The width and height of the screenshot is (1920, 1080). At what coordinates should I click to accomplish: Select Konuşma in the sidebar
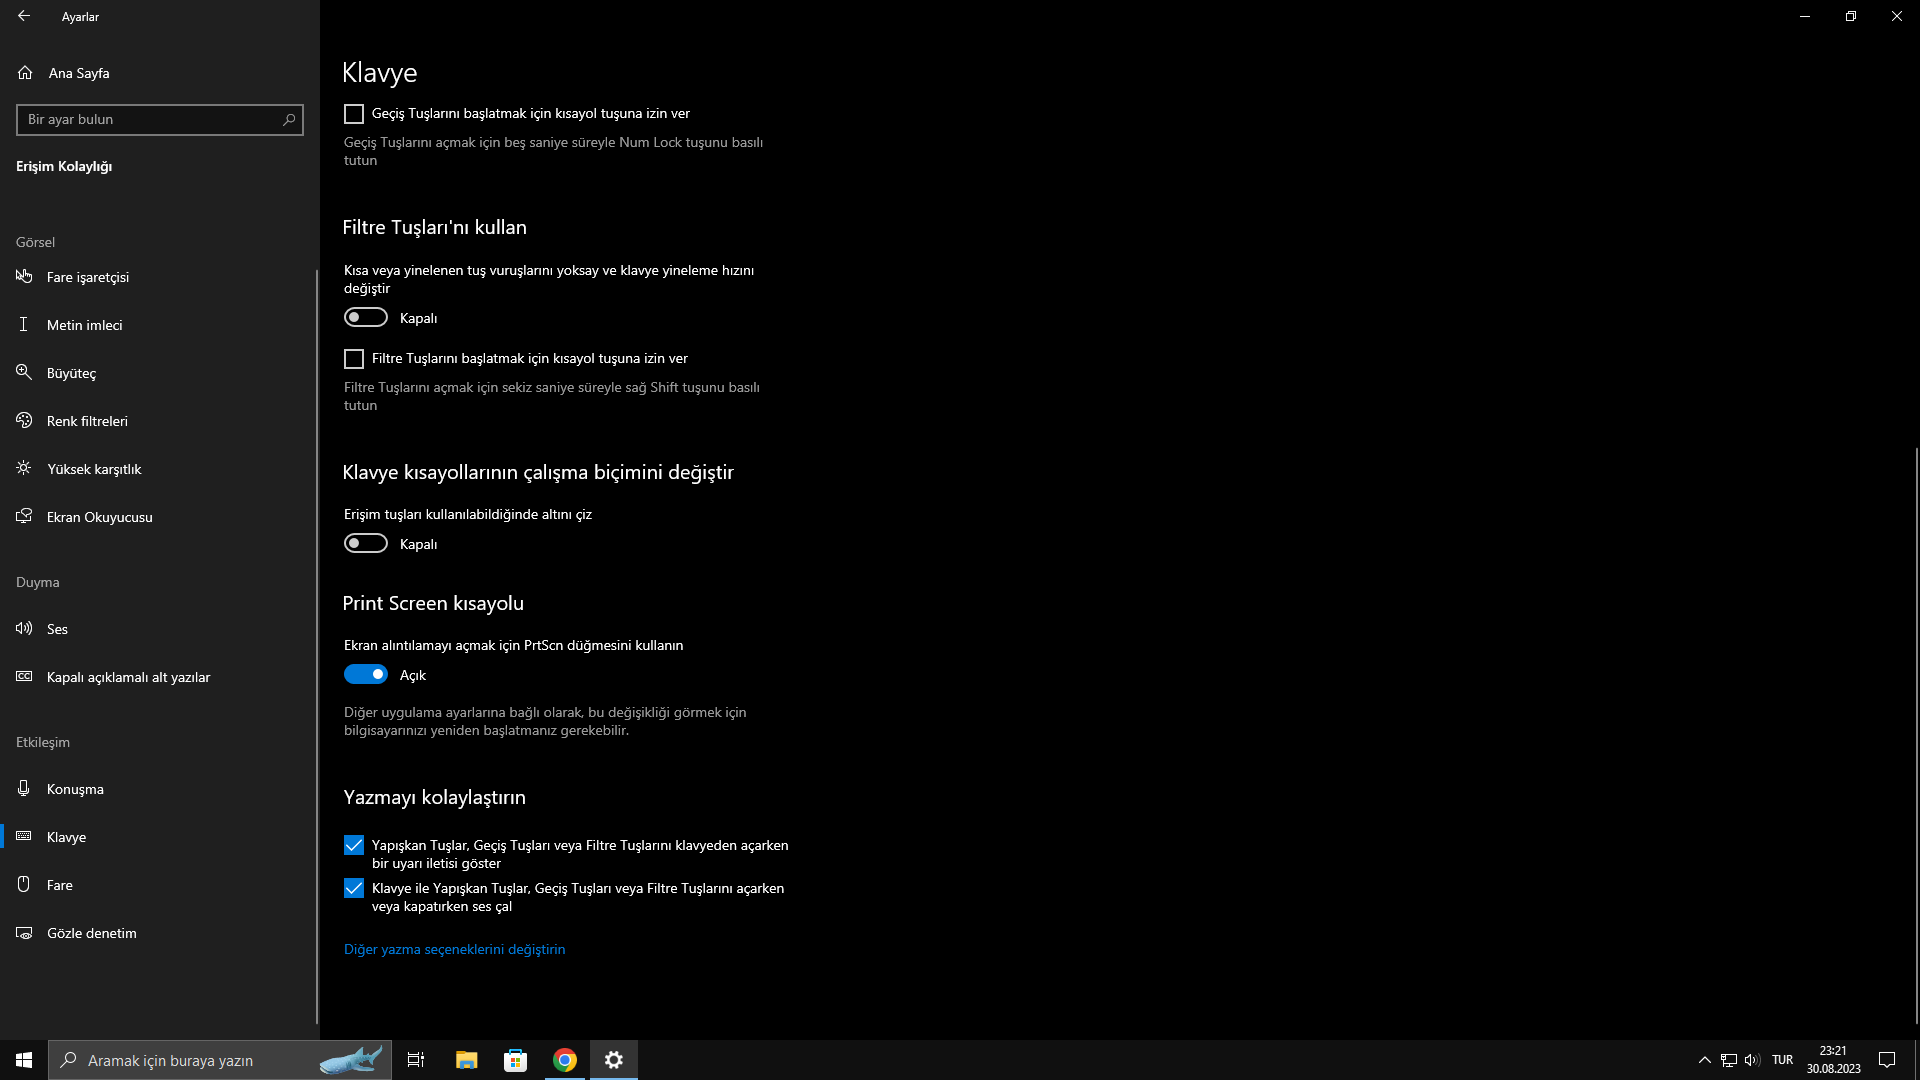click(x=75, y=789)
